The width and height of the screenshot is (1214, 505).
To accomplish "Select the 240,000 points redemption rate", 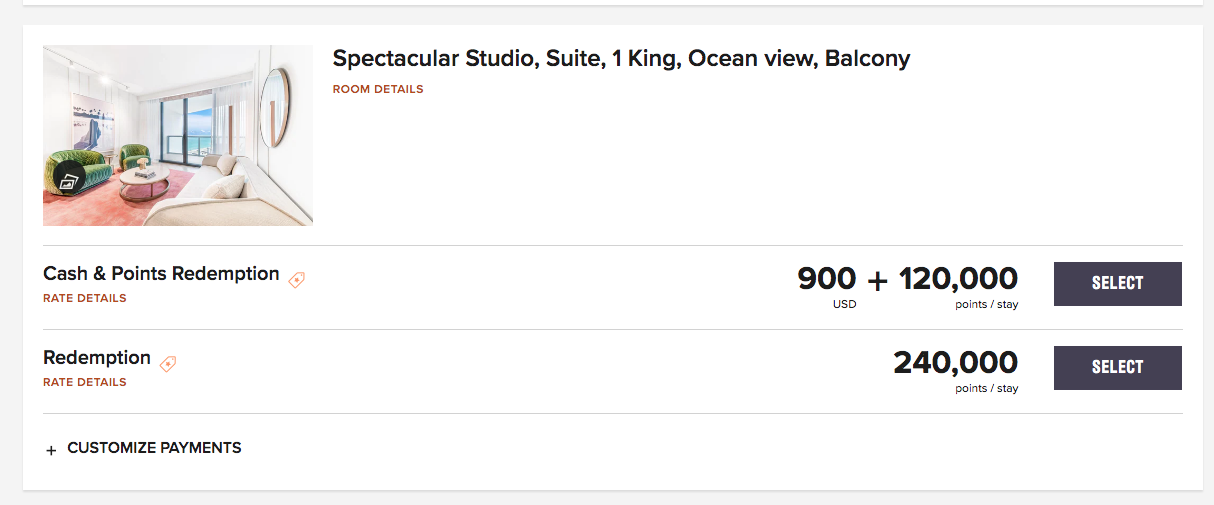I will click(x=1117, y=368).
